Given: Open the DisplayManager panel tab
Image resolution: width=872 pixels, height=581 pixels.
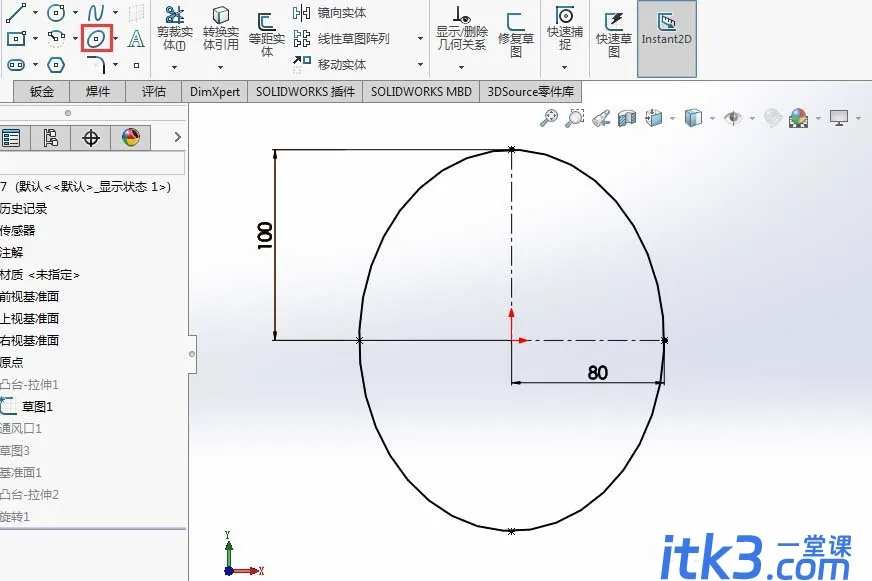Looking at the screenshot, I should (x=131, y=137).
